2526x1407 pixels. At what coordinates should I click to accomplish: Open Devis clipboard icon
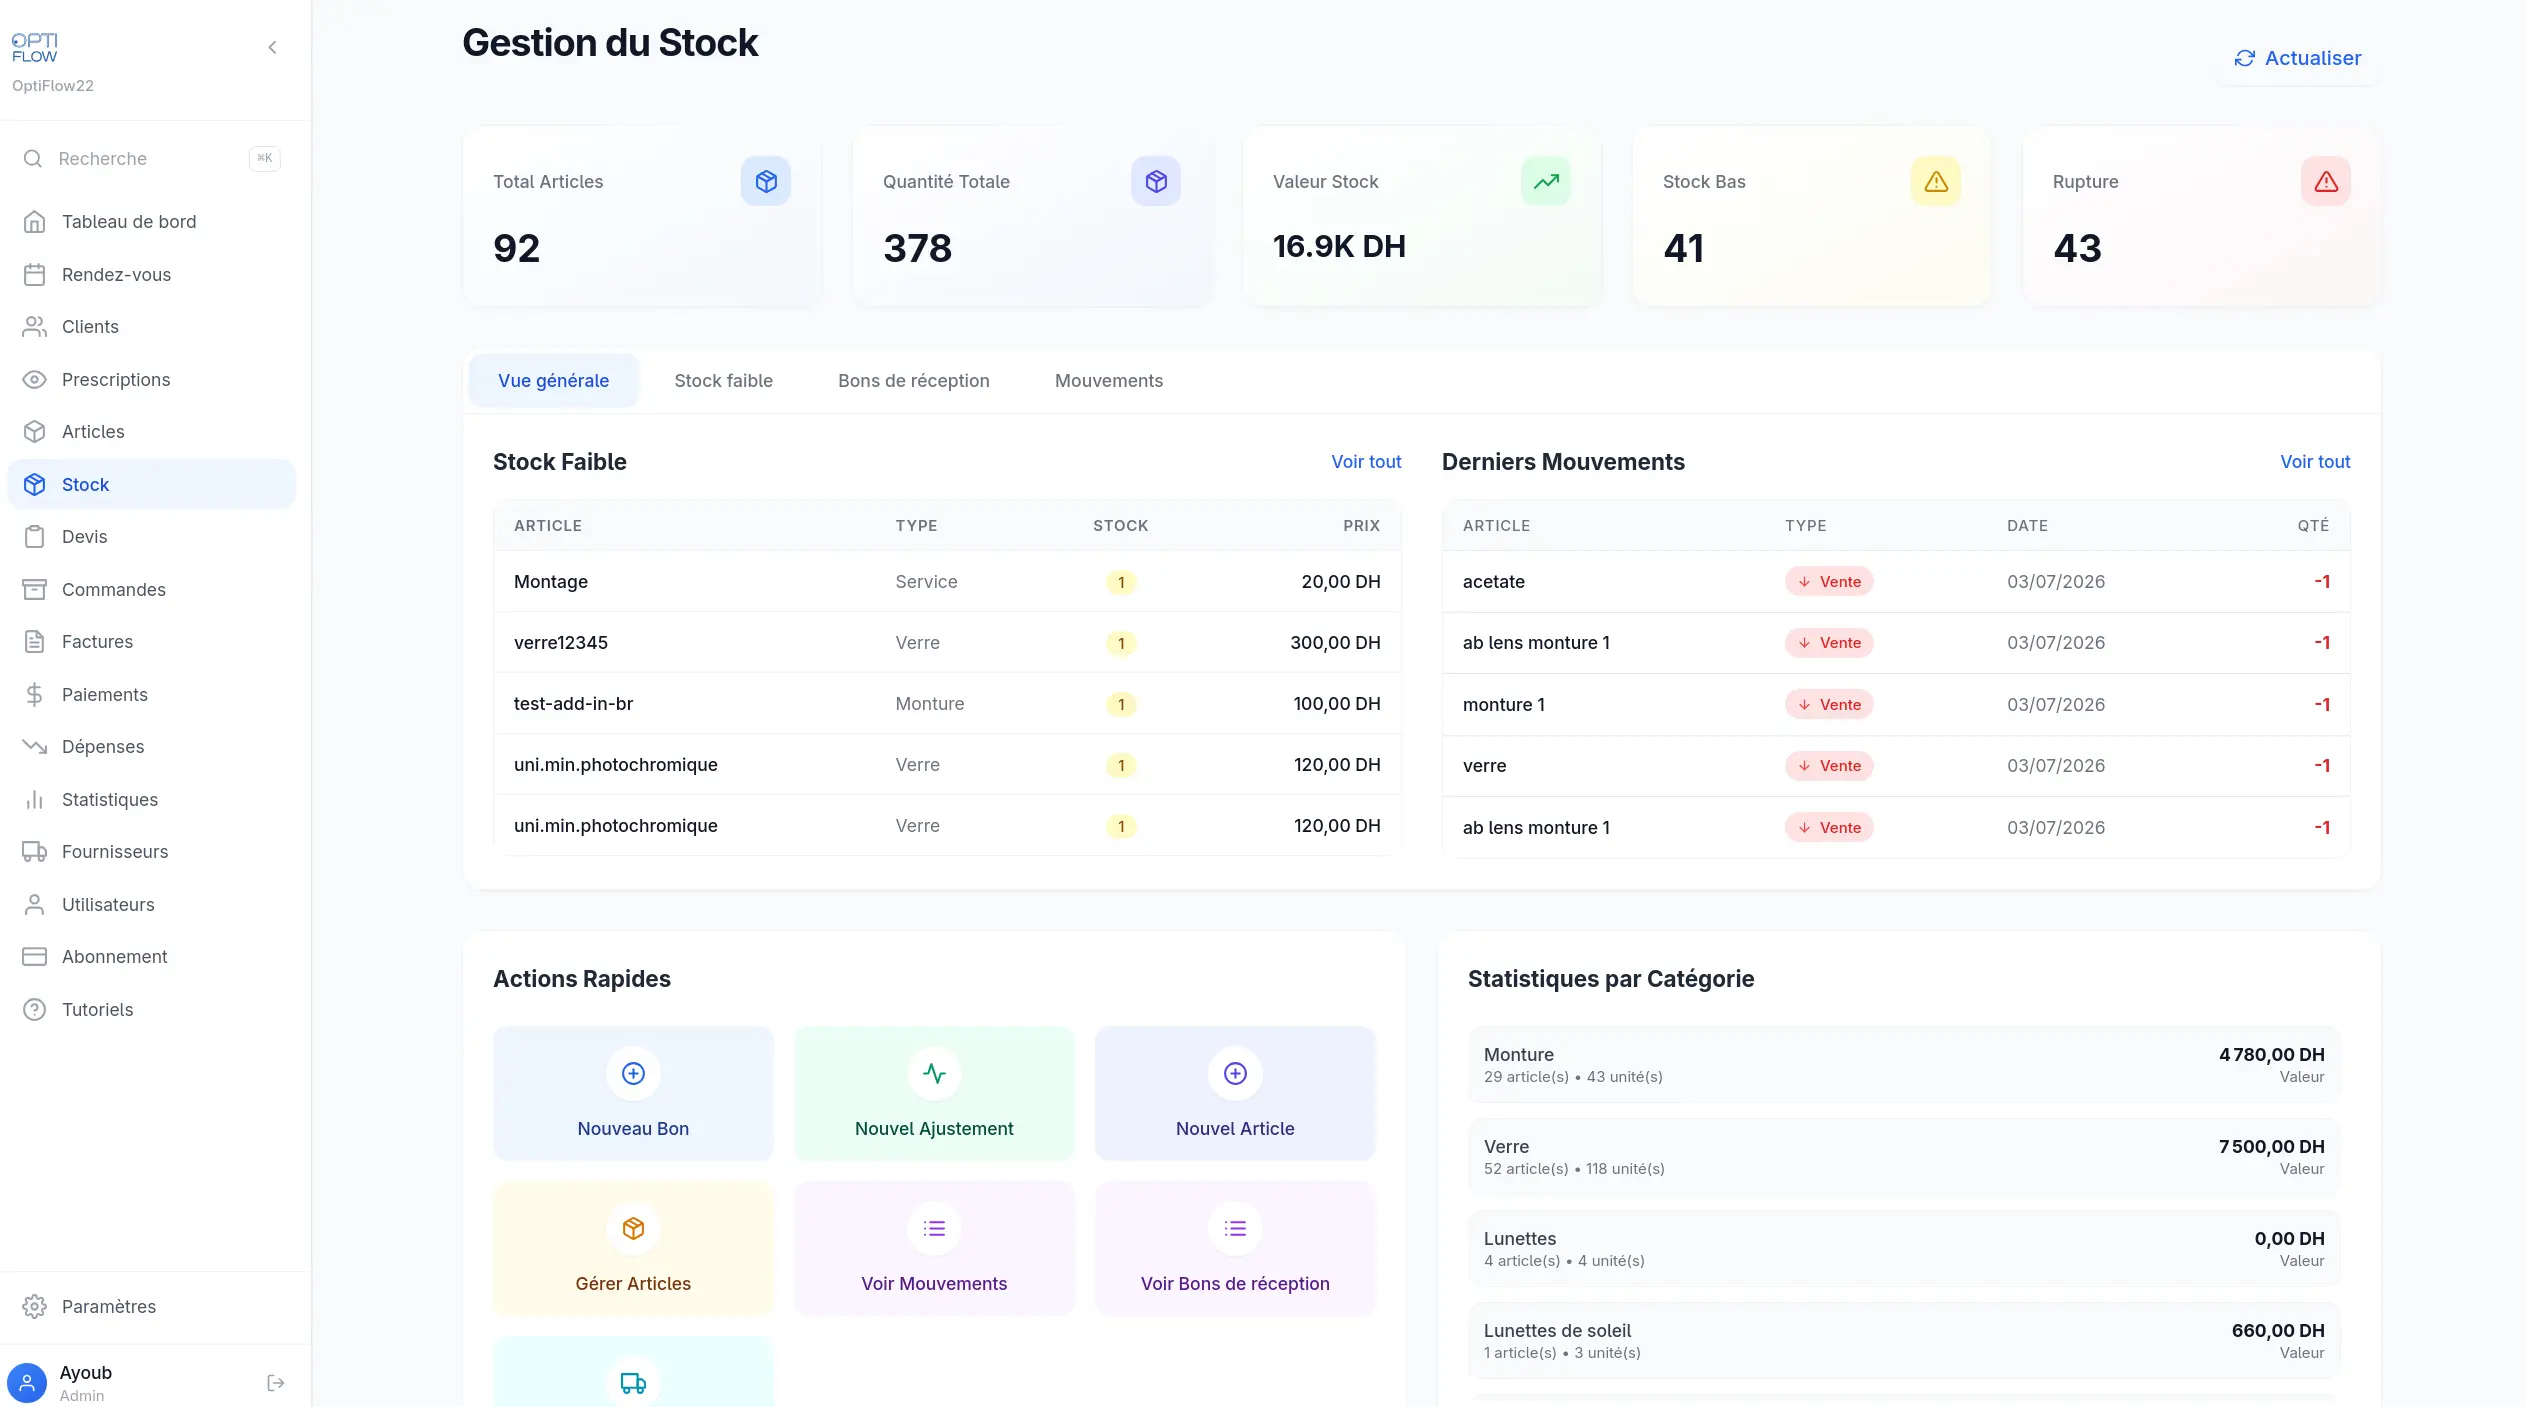pos(35,537)
